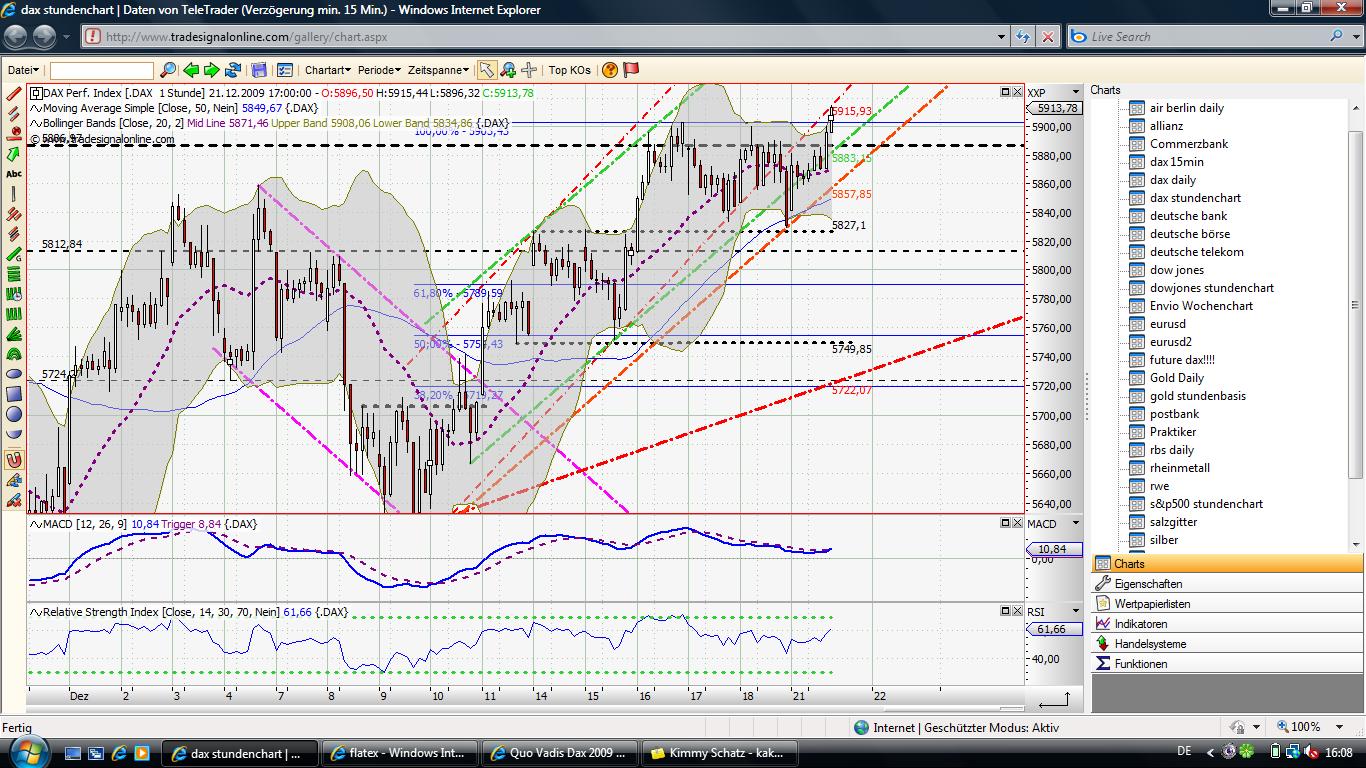Select the blue rectangle drawing tool
This screenshot has width=1366, height=768.
pos(14,394)
